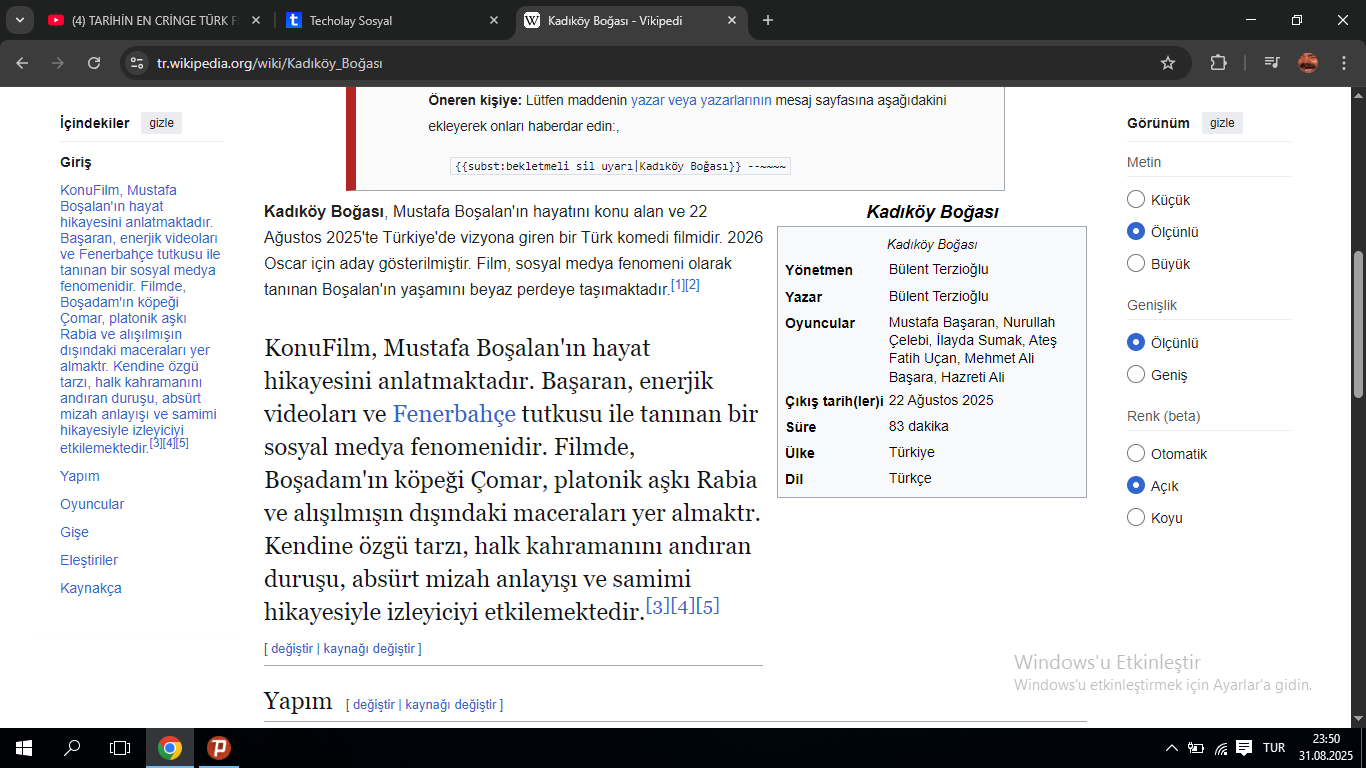Reload the Wikipedia page
Screen dimensions: 1366x768
click(x=94, y=63)
